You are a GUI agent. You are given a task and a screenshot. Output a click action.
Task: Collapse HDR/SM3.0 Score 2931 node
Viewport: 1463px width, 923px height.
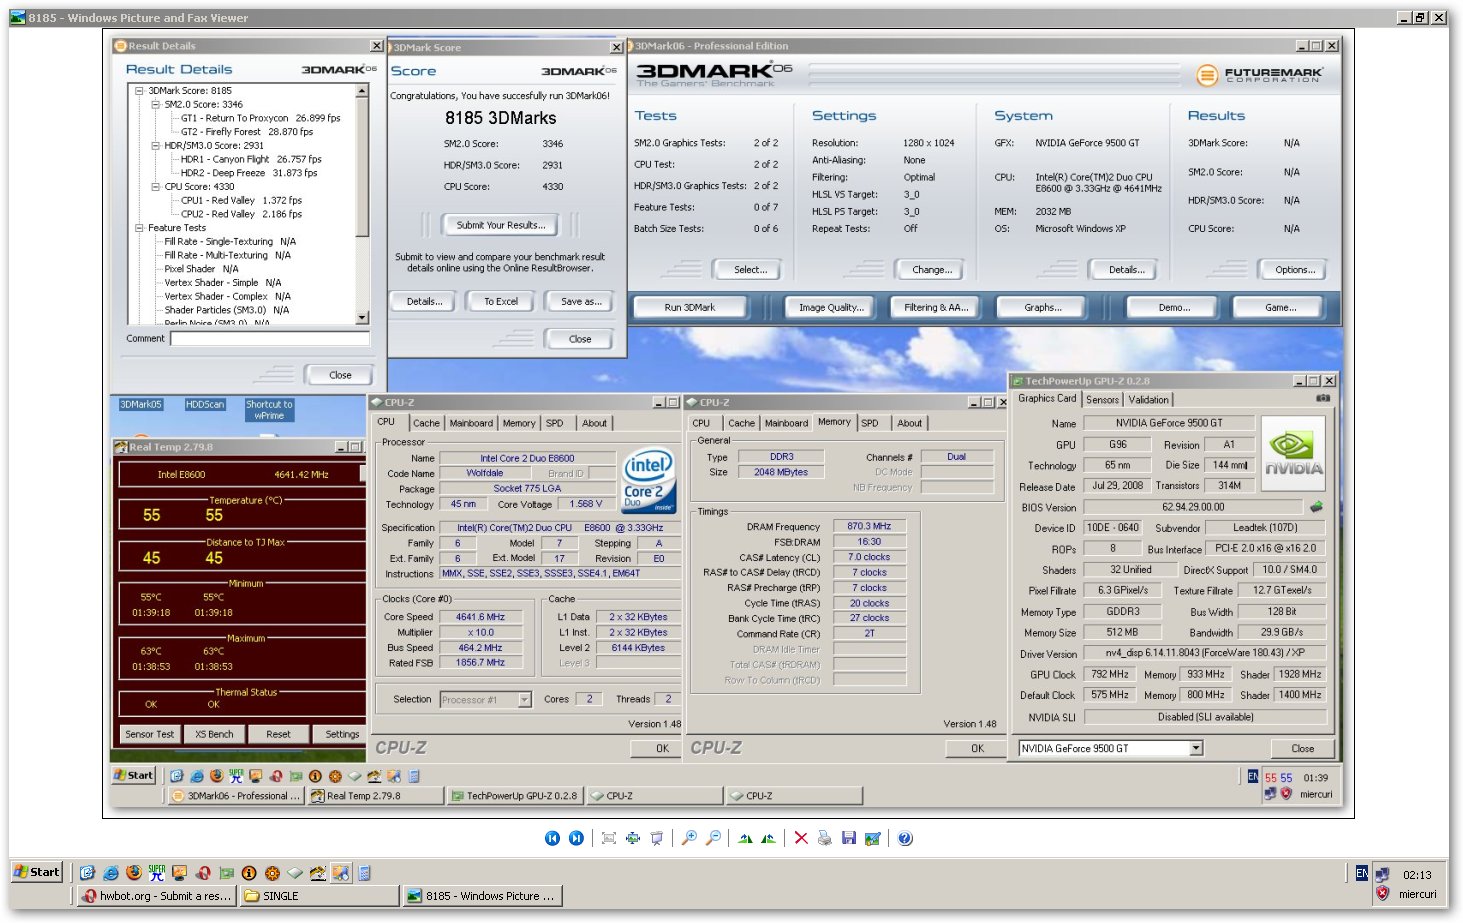(x=155, y=145)
